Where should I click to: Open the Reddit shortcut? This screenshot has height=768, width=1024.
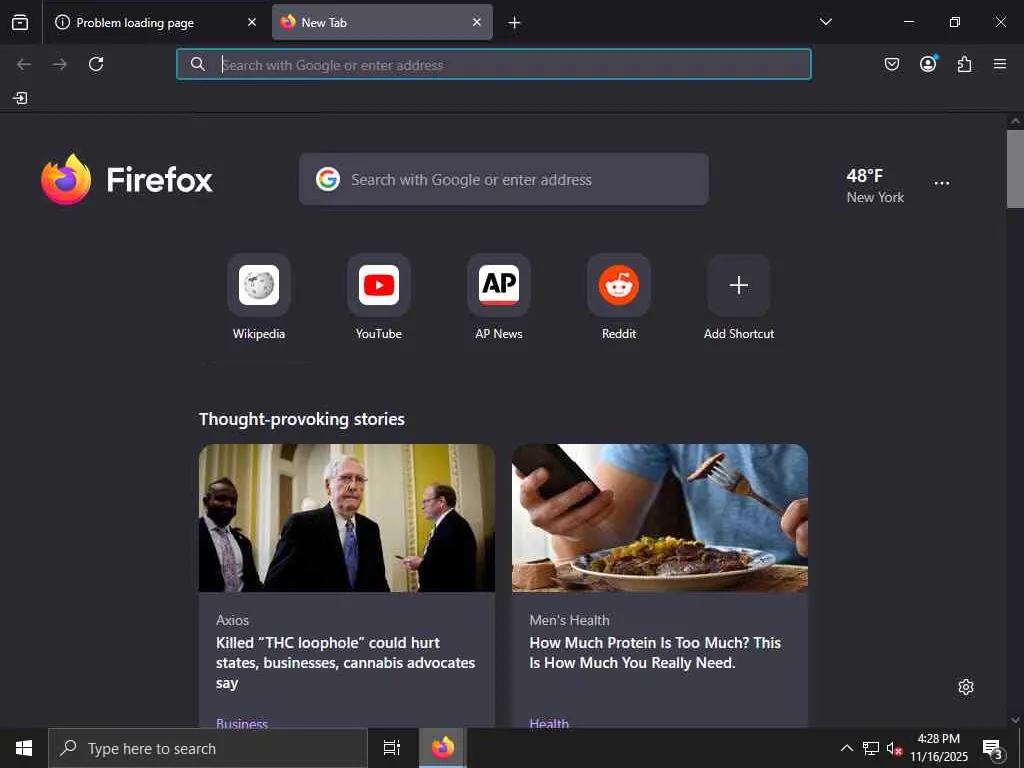click(x=619, y=297)
